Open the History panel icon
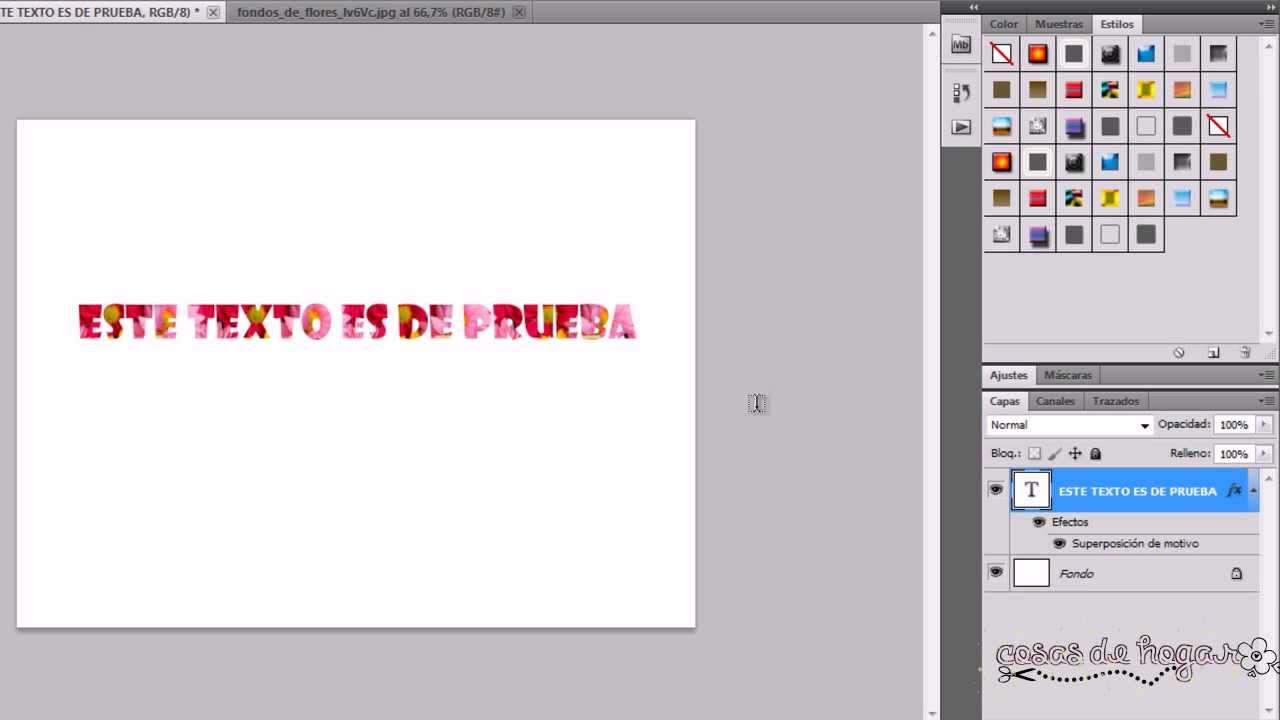 [961, 92]
